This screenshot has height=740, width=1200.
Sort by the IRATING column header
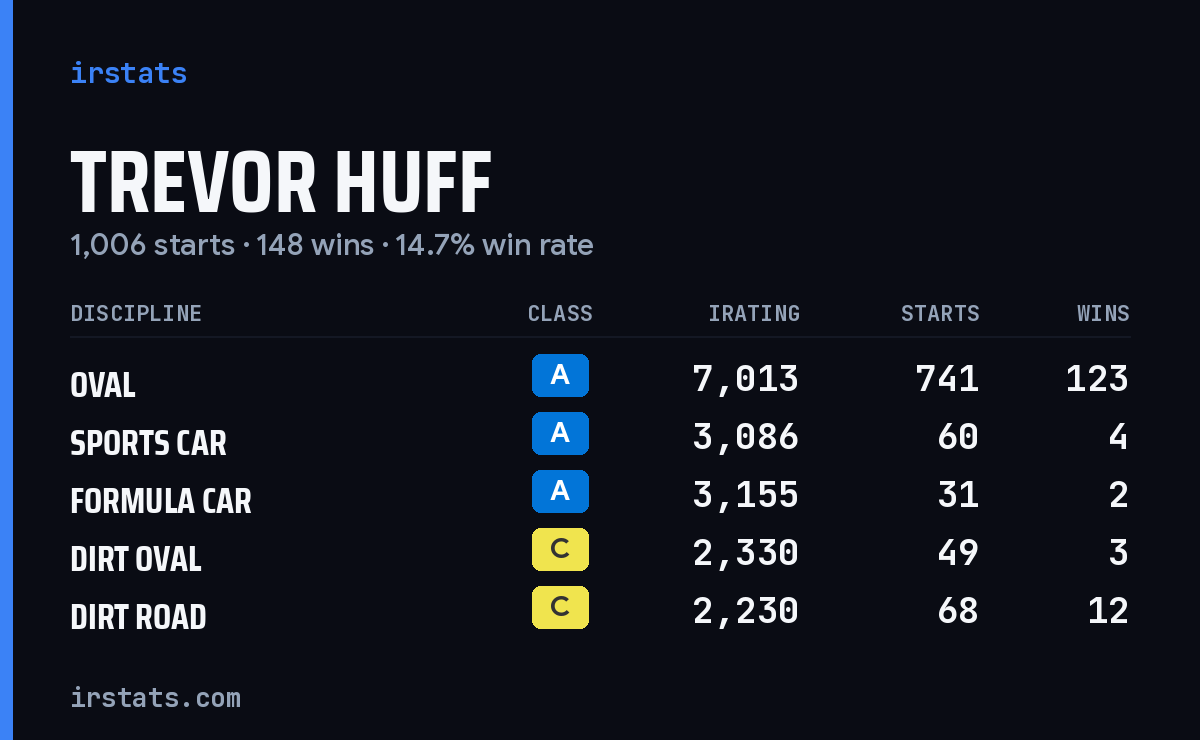(754, 313)
